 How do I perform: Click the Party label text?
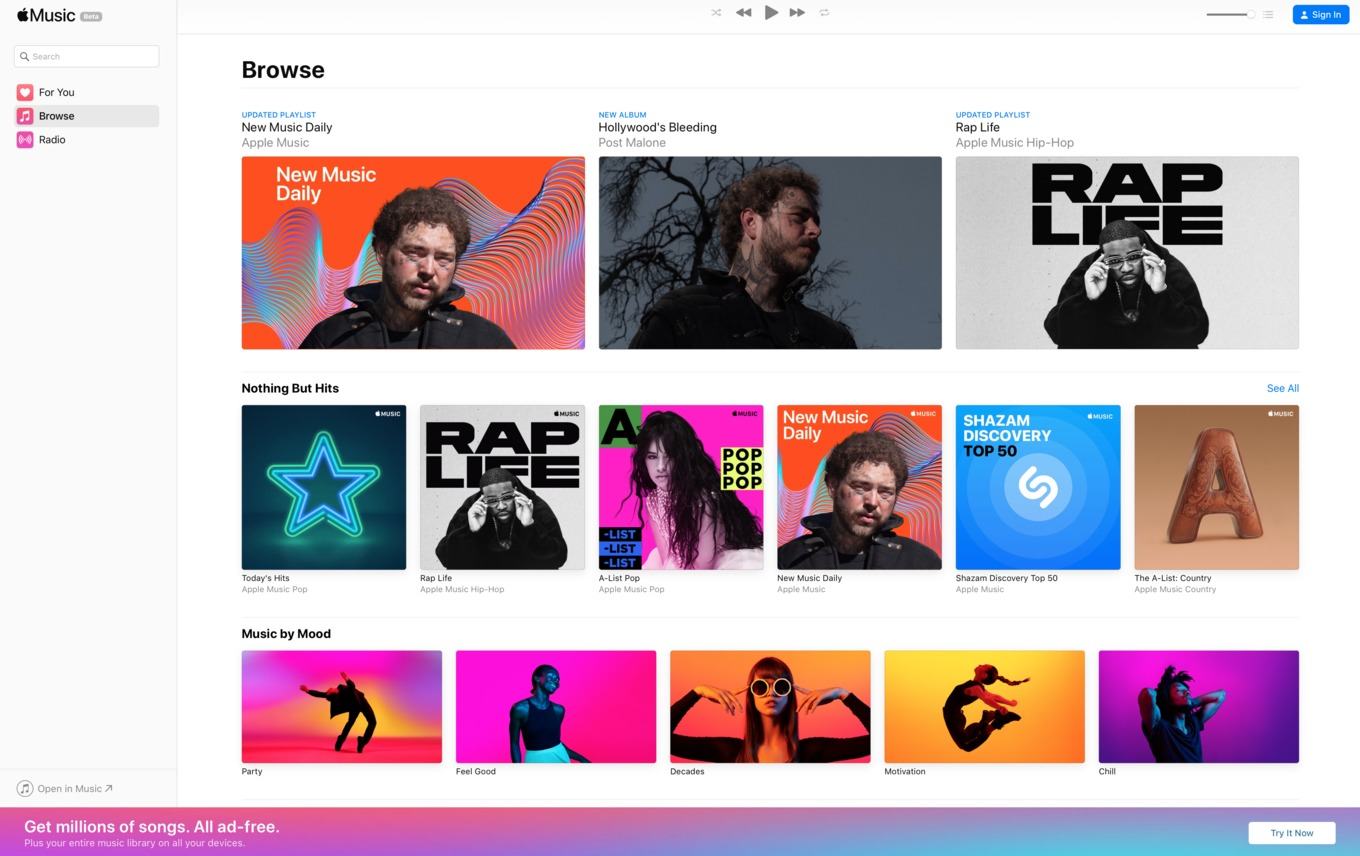pyautogui.click(x=252, y=771)
